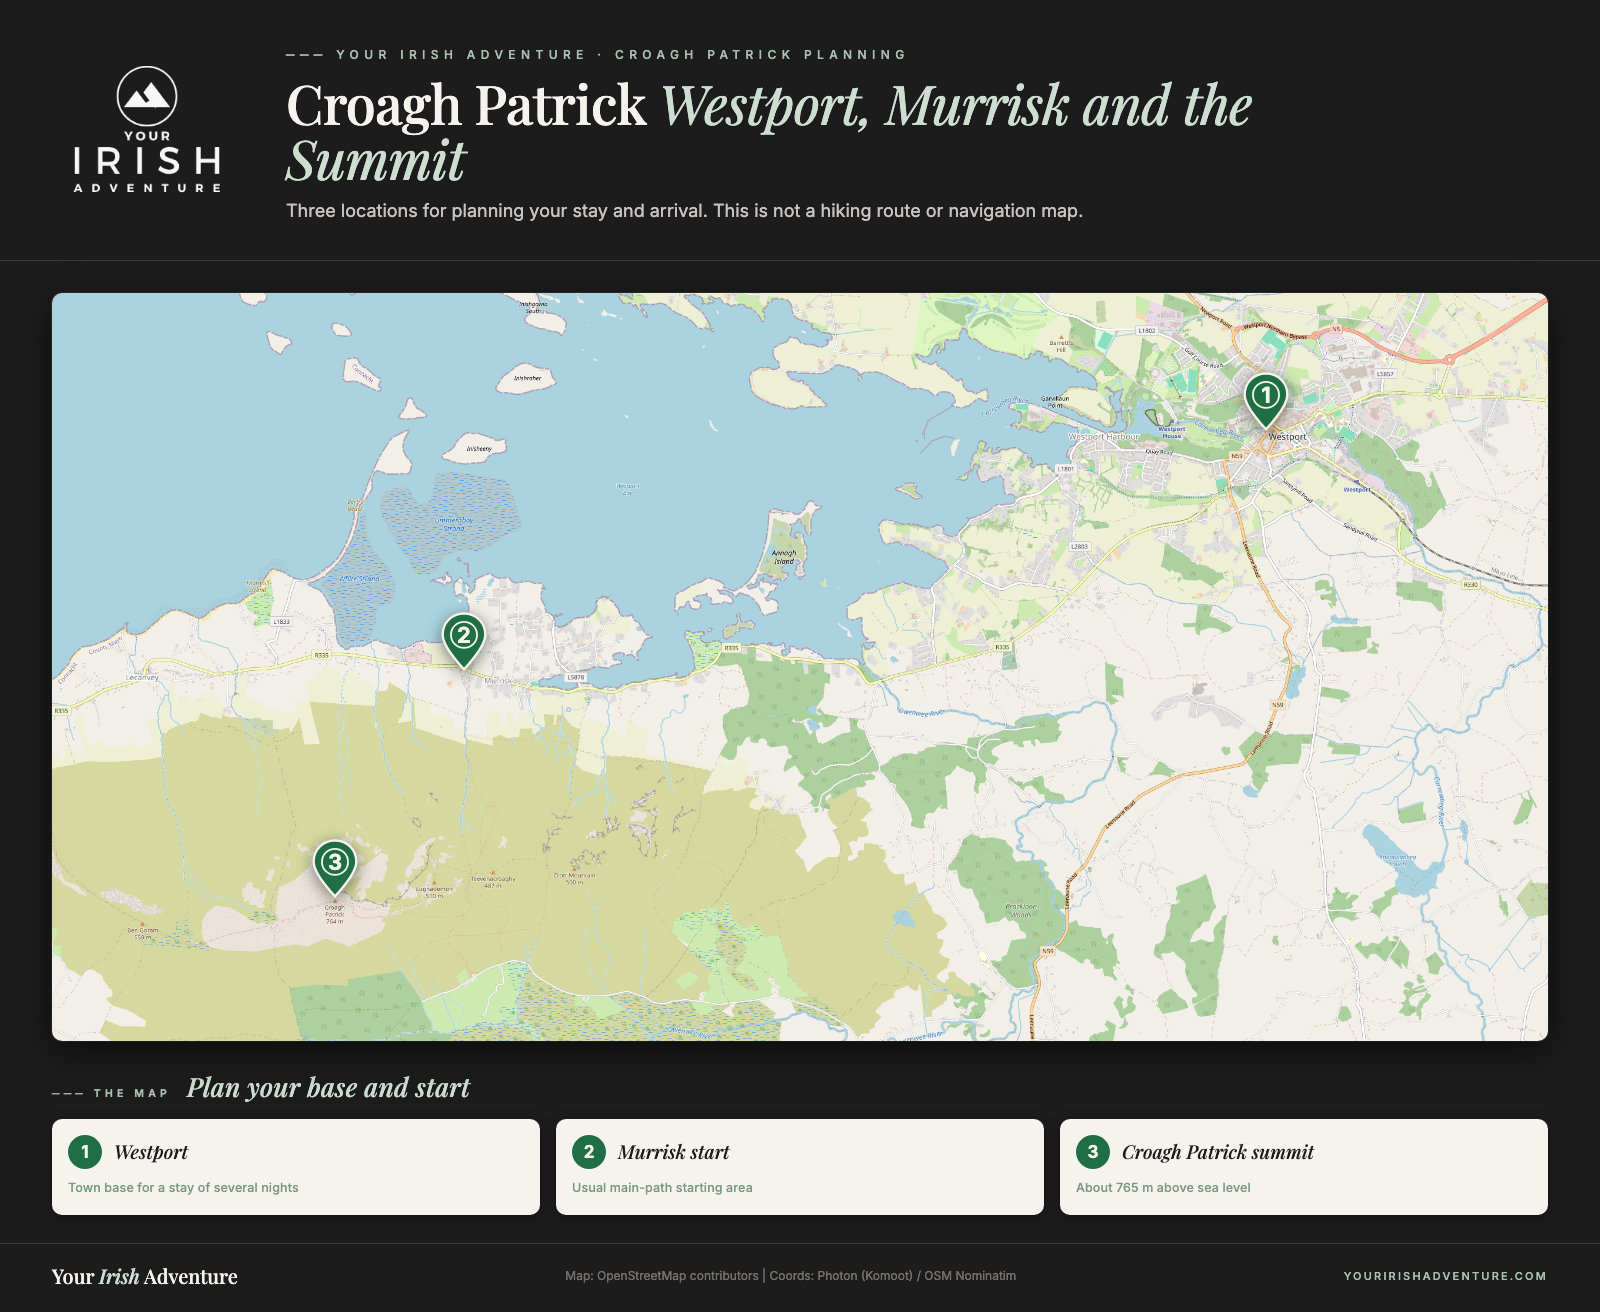Open the Croagh Patrick summit card
The height and width of the screenshot is (1312, 1600).
click(1304, 1167)
